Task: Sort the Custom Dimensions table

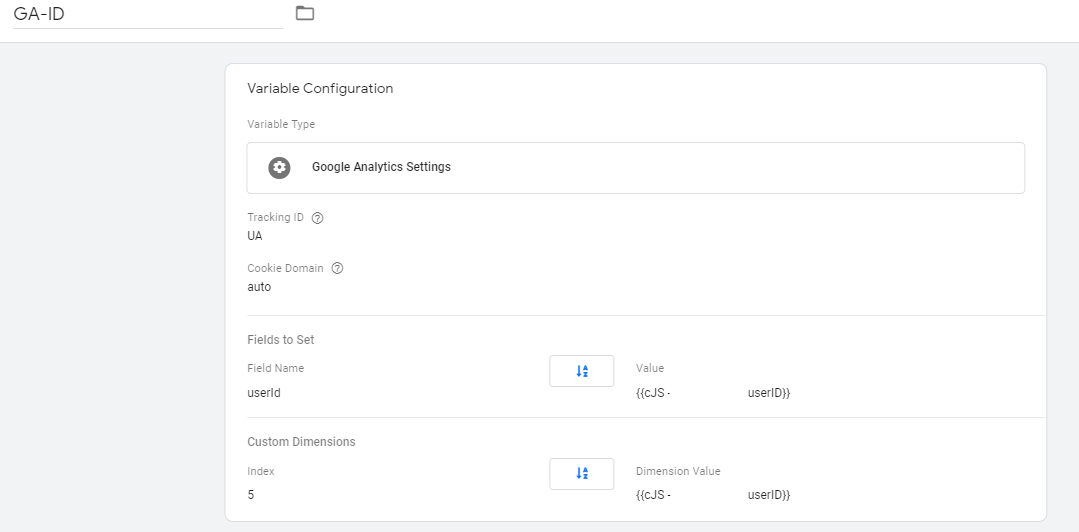Action: [x=581, y=474]
